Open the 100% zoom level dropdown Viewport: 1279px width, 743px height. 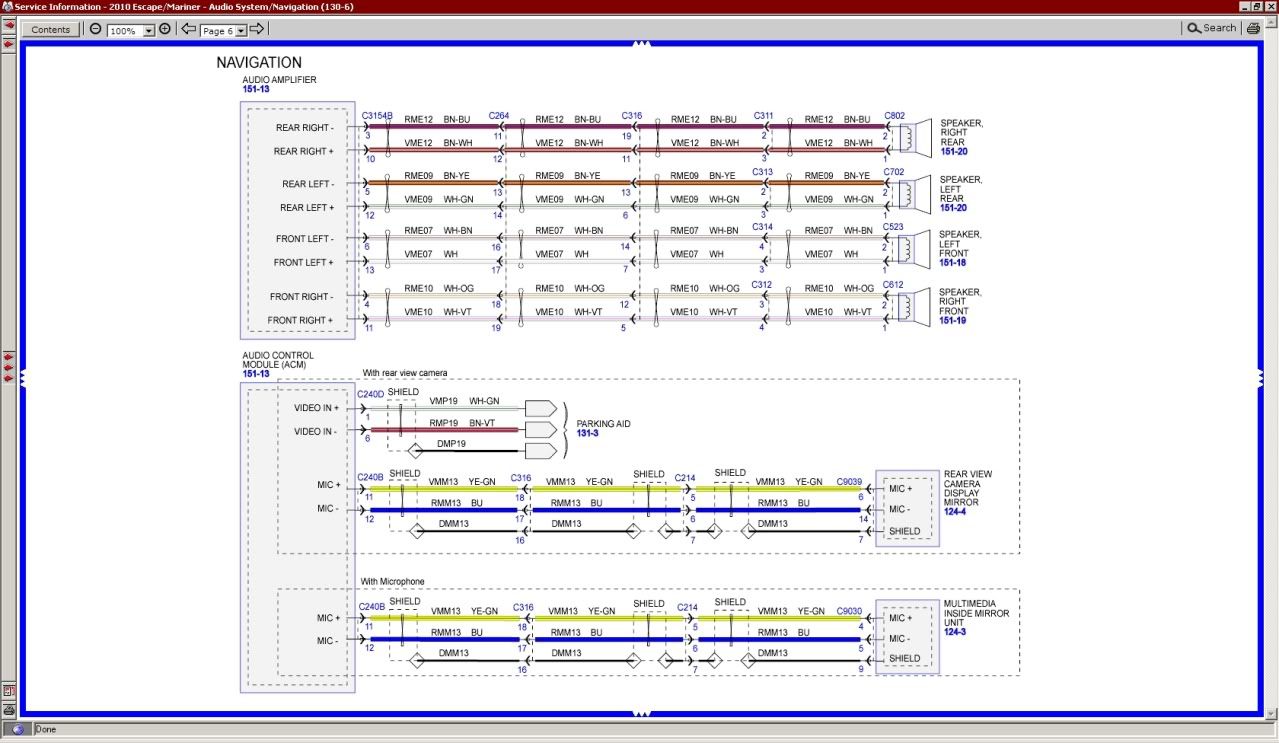coord(149,31)
